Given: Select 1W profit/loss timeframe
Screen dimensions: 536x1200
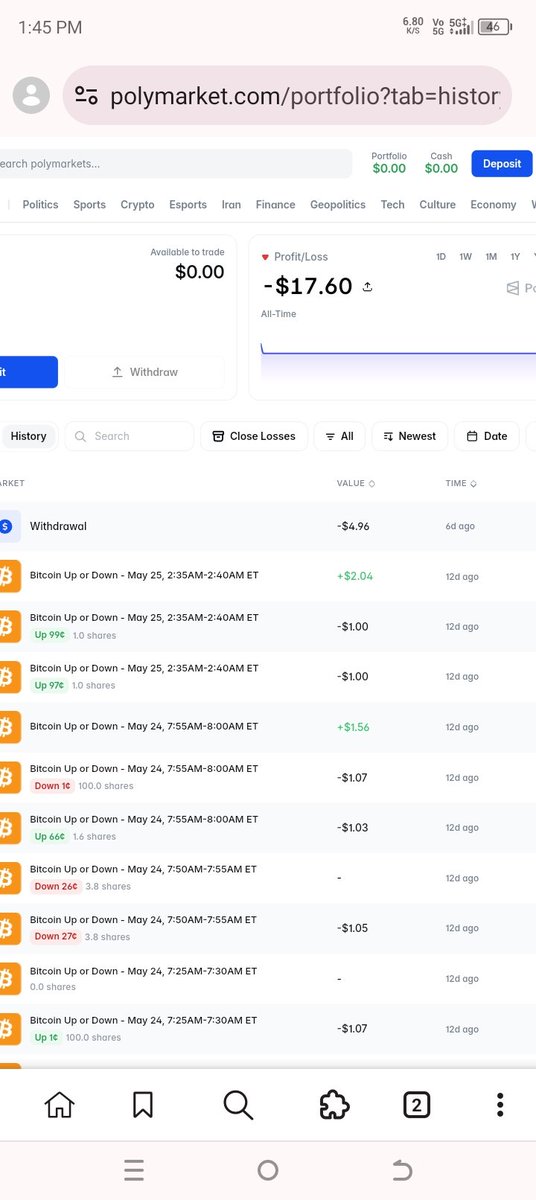Looking at the screenshot, I should click(x=466, y=257).
